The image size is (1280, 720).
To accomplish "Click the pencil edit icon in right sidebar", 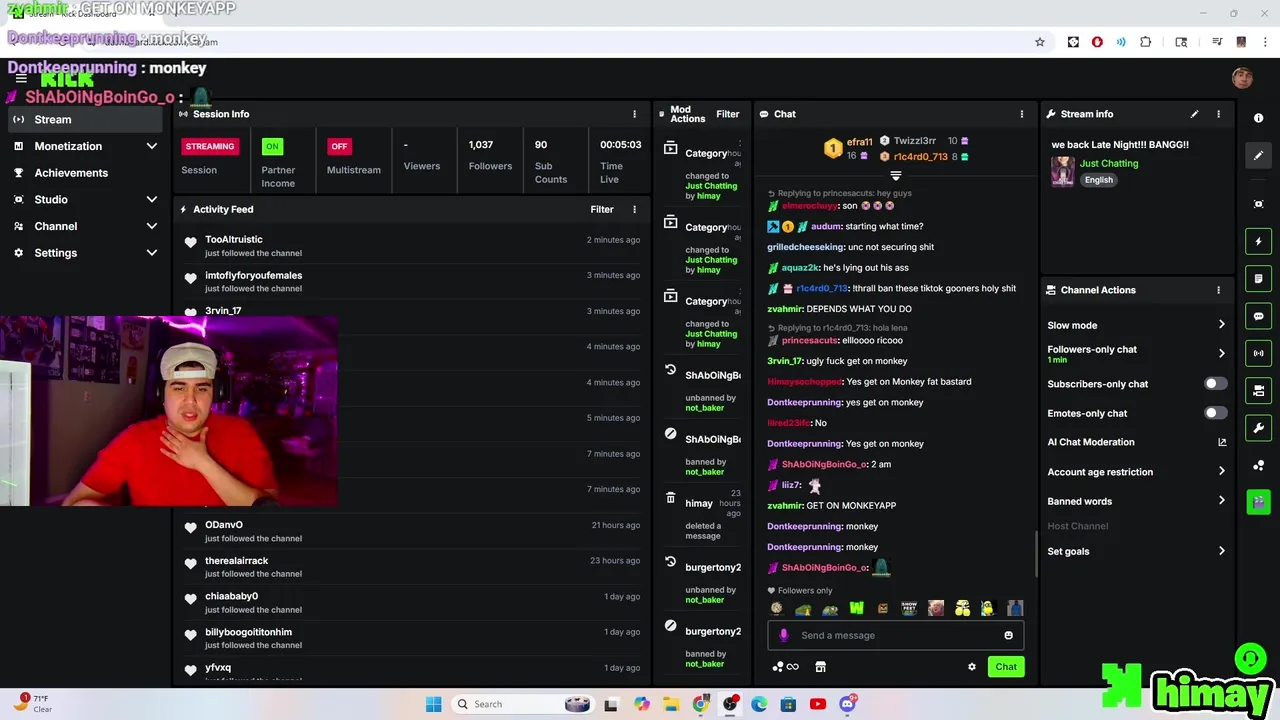I will [x=1258, y=155].
